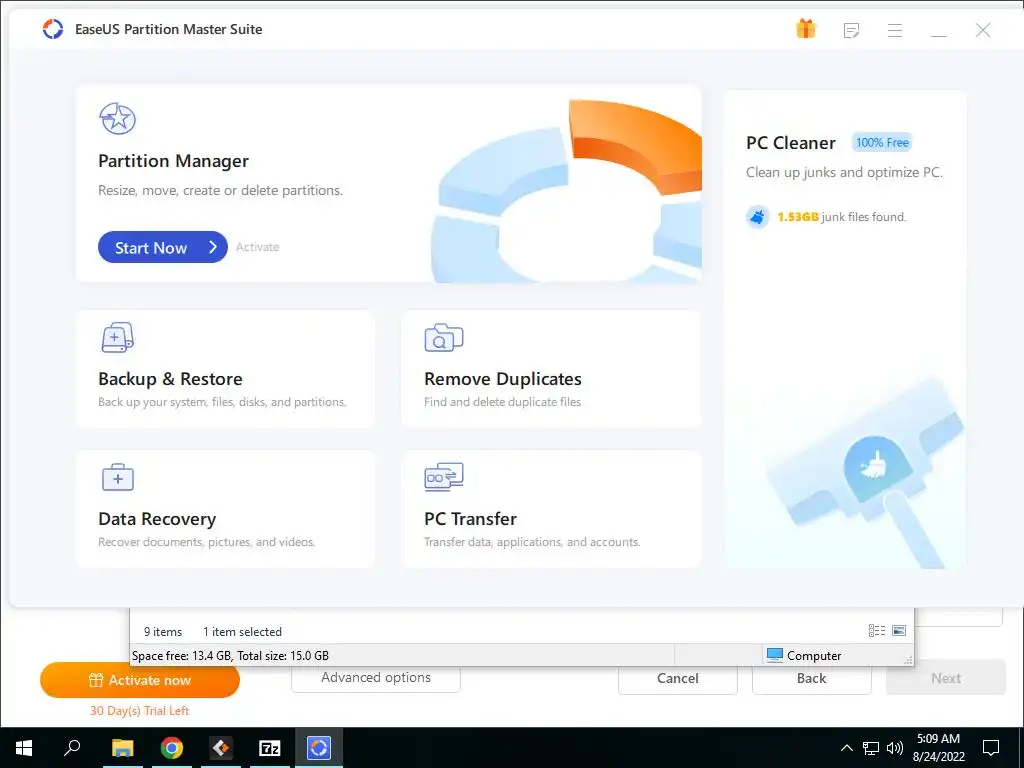This screenshot has width=1024, height=768.
Task: Click the Computer icon in Explorer status bar
Action: [x=775, y=655]
